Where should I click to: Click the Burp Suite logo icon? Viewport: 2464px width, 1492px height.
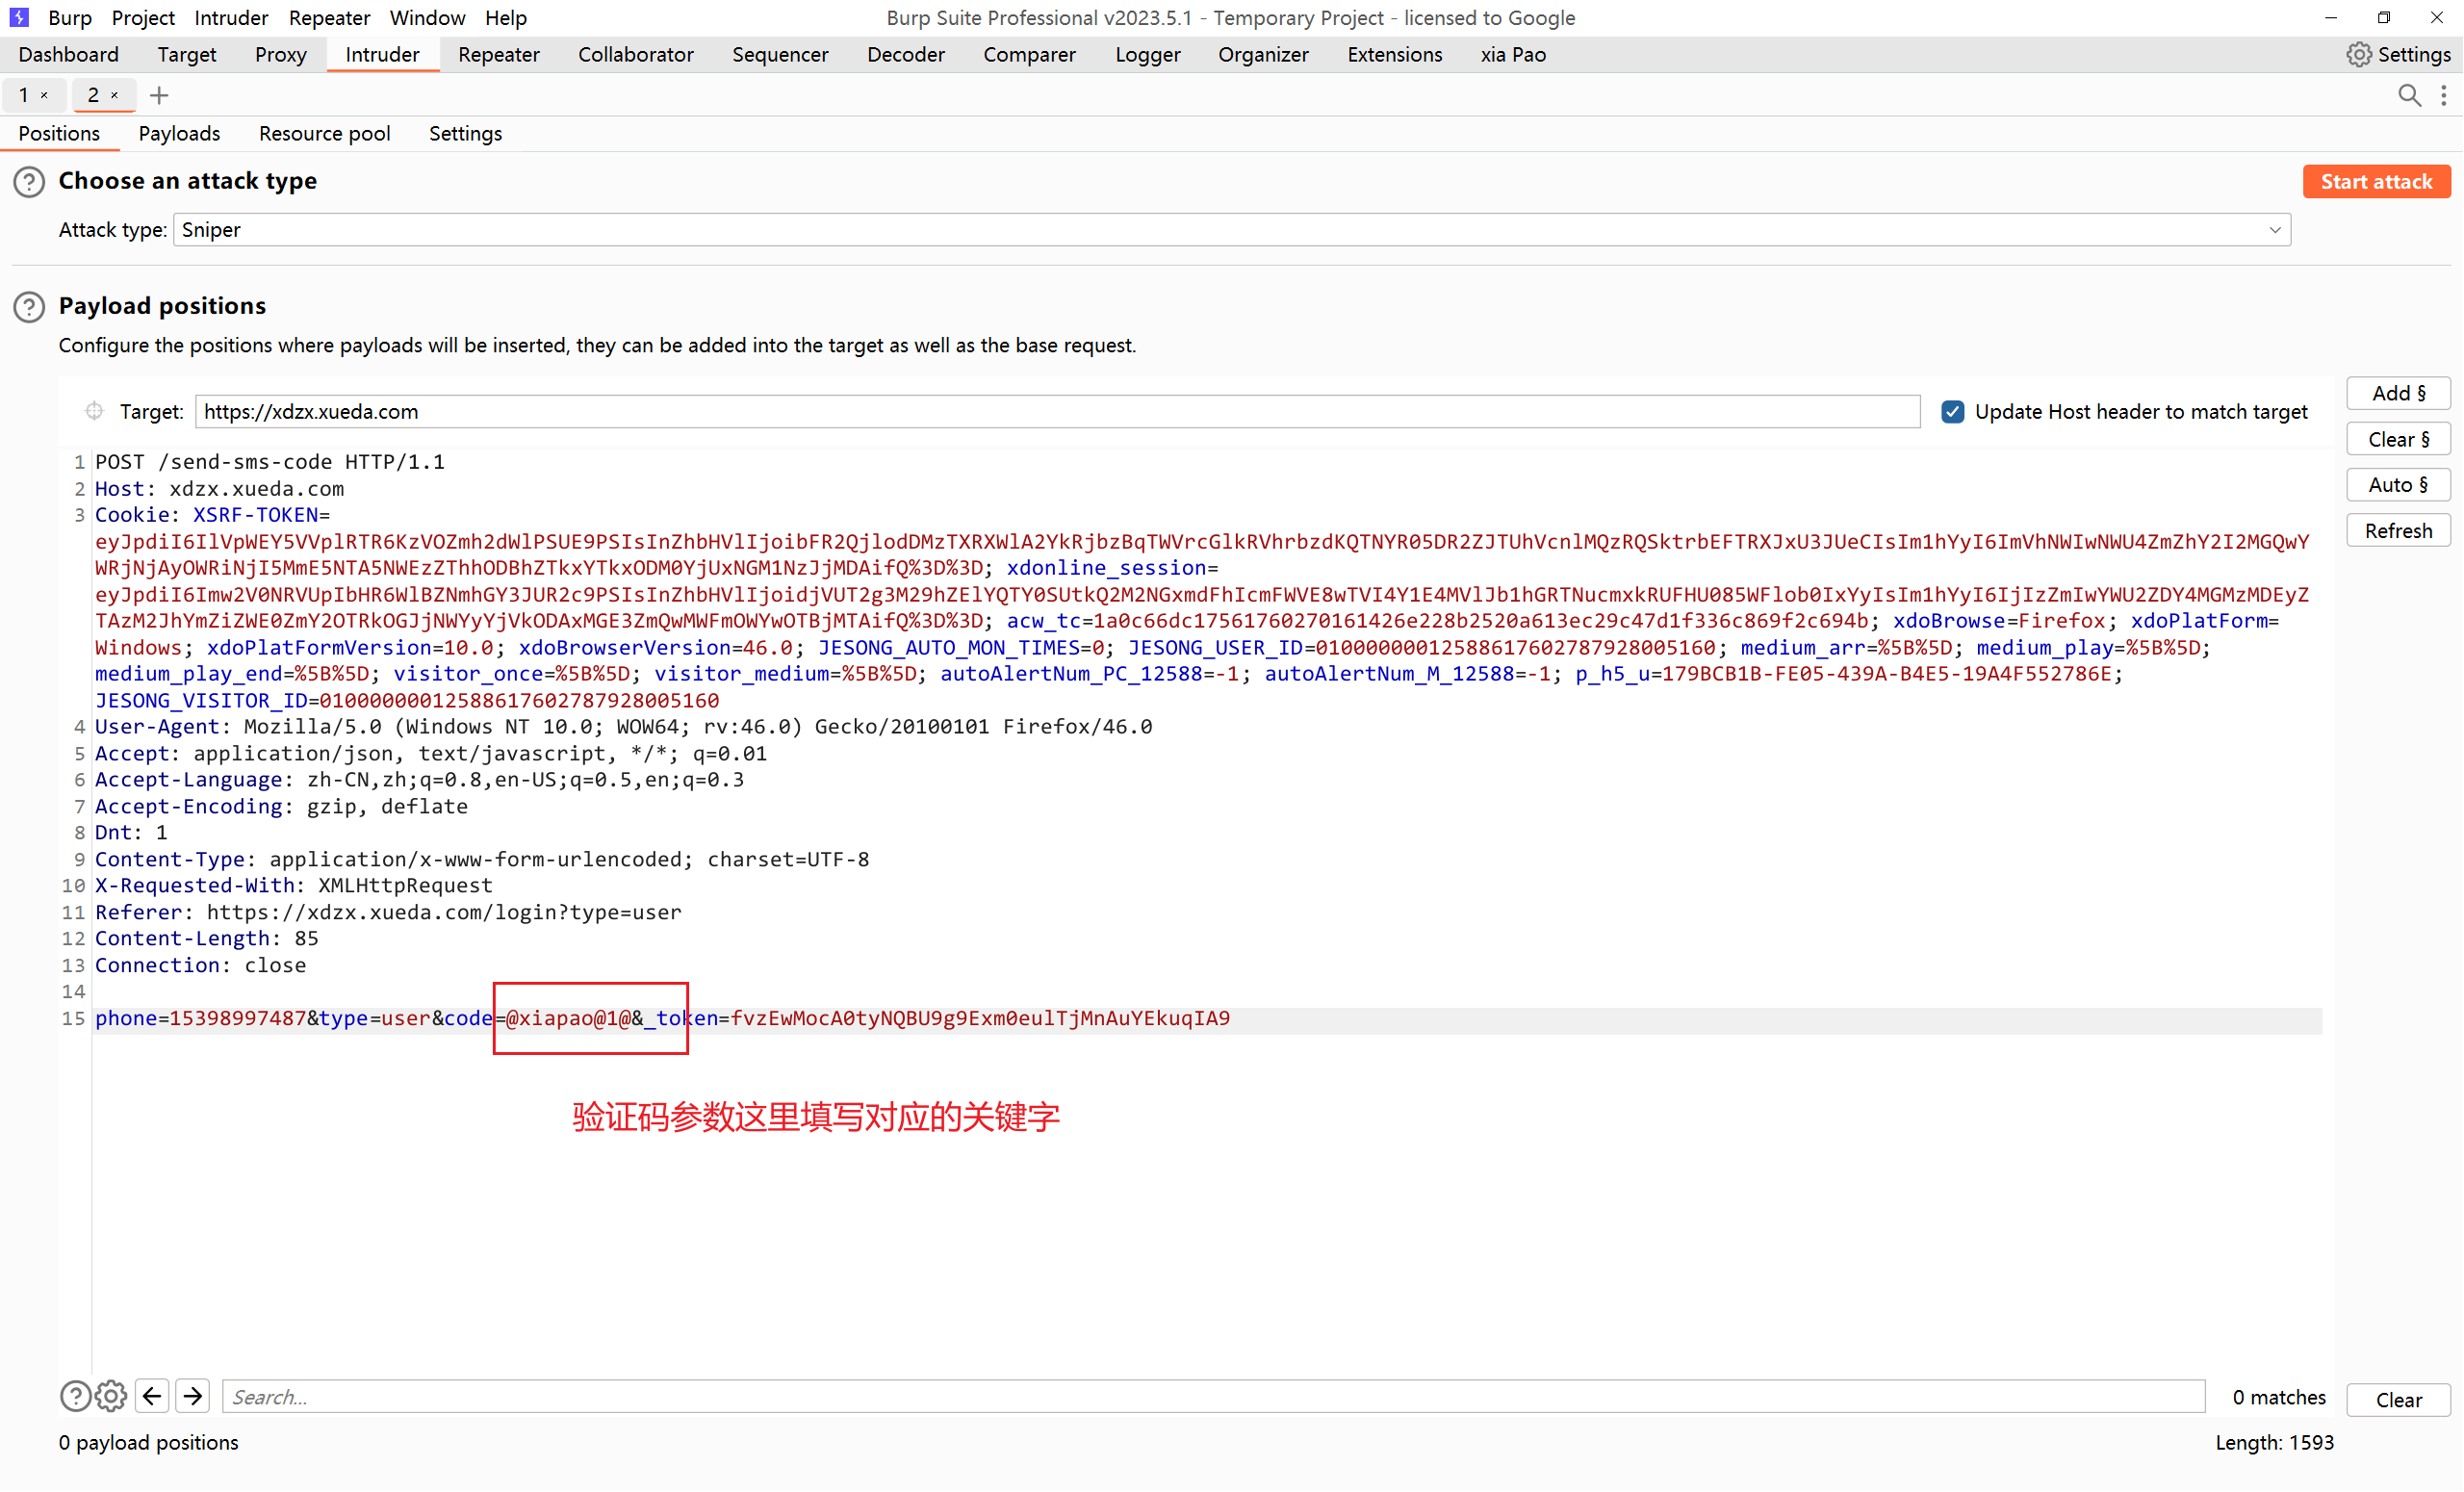(19, 17)
